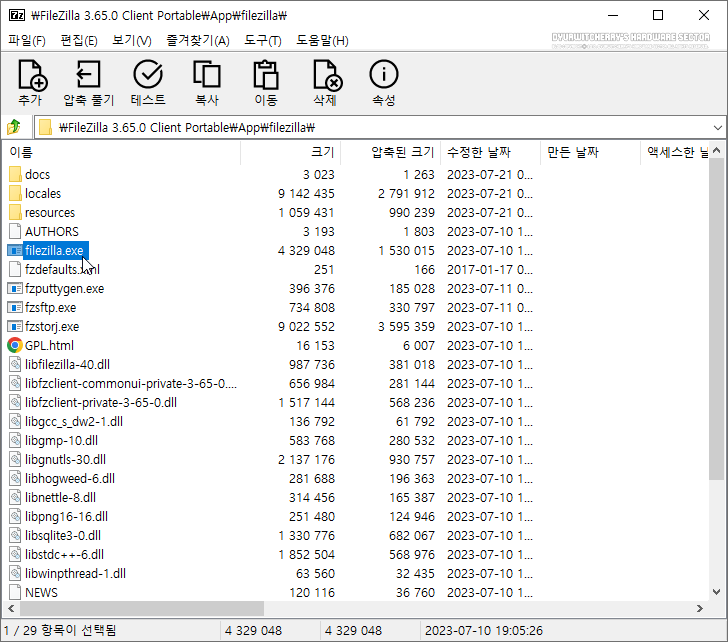Image resolution: width=728 pixels, height=642 pixels.
Task: Sort by the 압축된 크기 column header
Action: [391, 152]
